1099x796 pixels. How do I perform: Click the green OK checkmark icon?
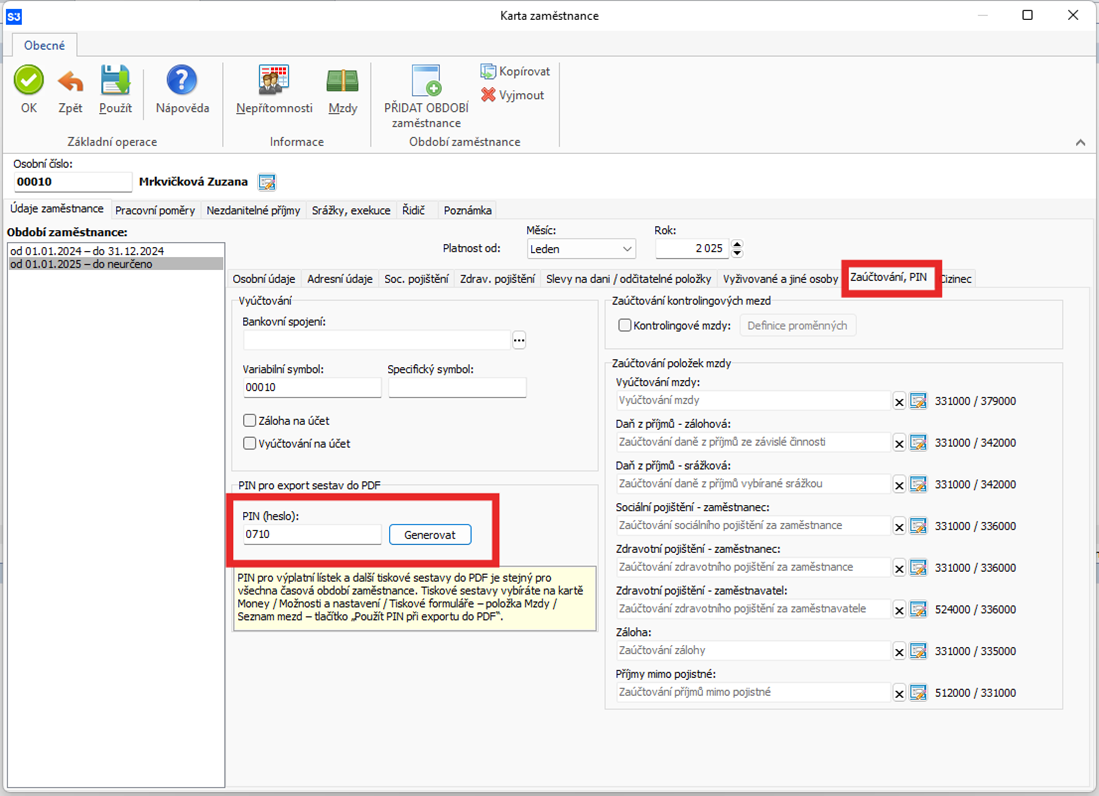coord(29,81)
